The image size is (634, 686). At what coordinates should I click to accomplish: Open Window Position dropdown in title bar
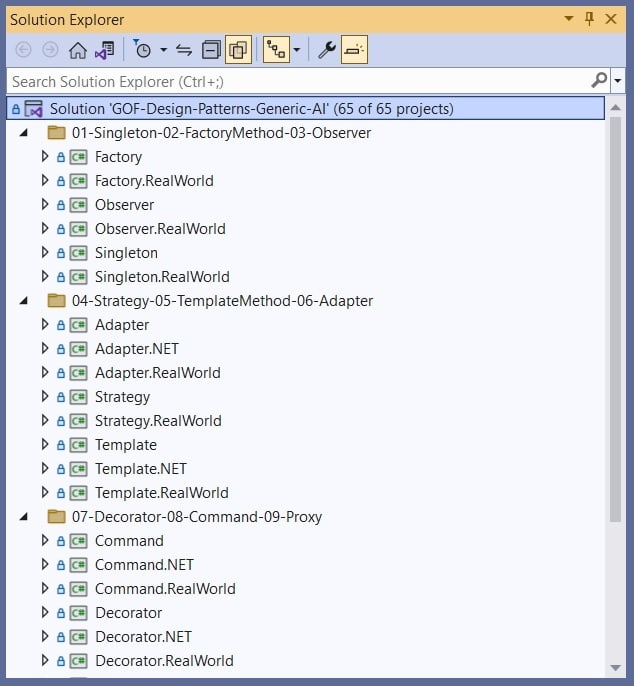(x=569, y=18)
